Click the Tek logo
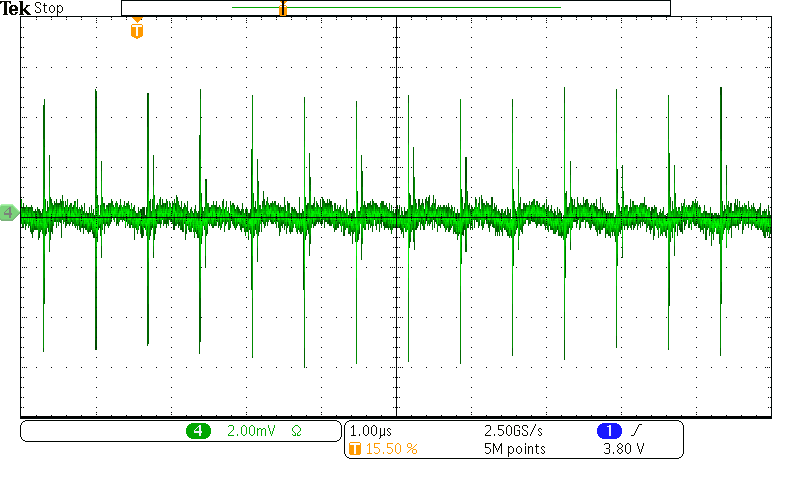 [15, 8]
